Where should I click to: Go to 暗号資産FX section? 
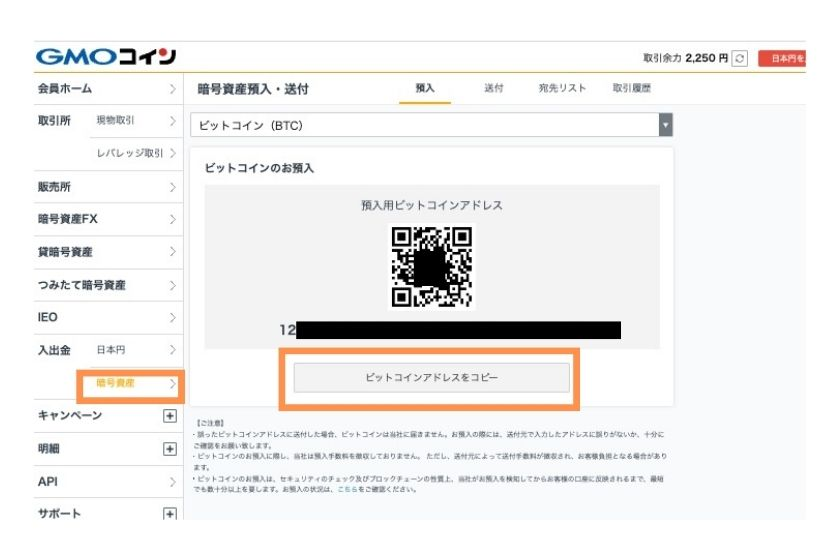pos(108,219)
